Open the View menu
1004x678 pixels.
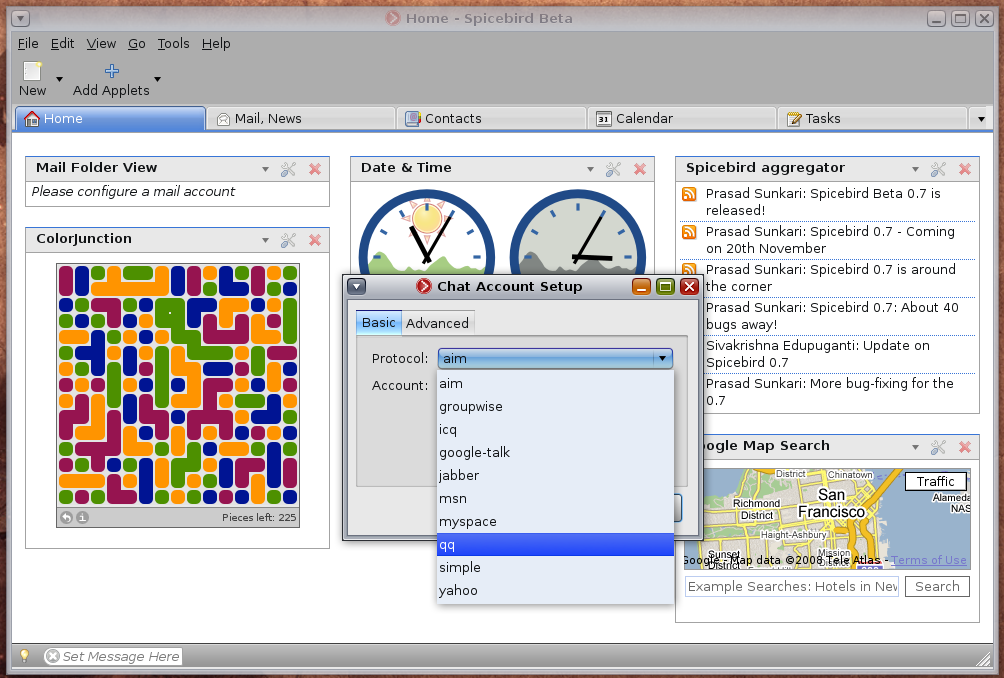click(x=101, y=44)
